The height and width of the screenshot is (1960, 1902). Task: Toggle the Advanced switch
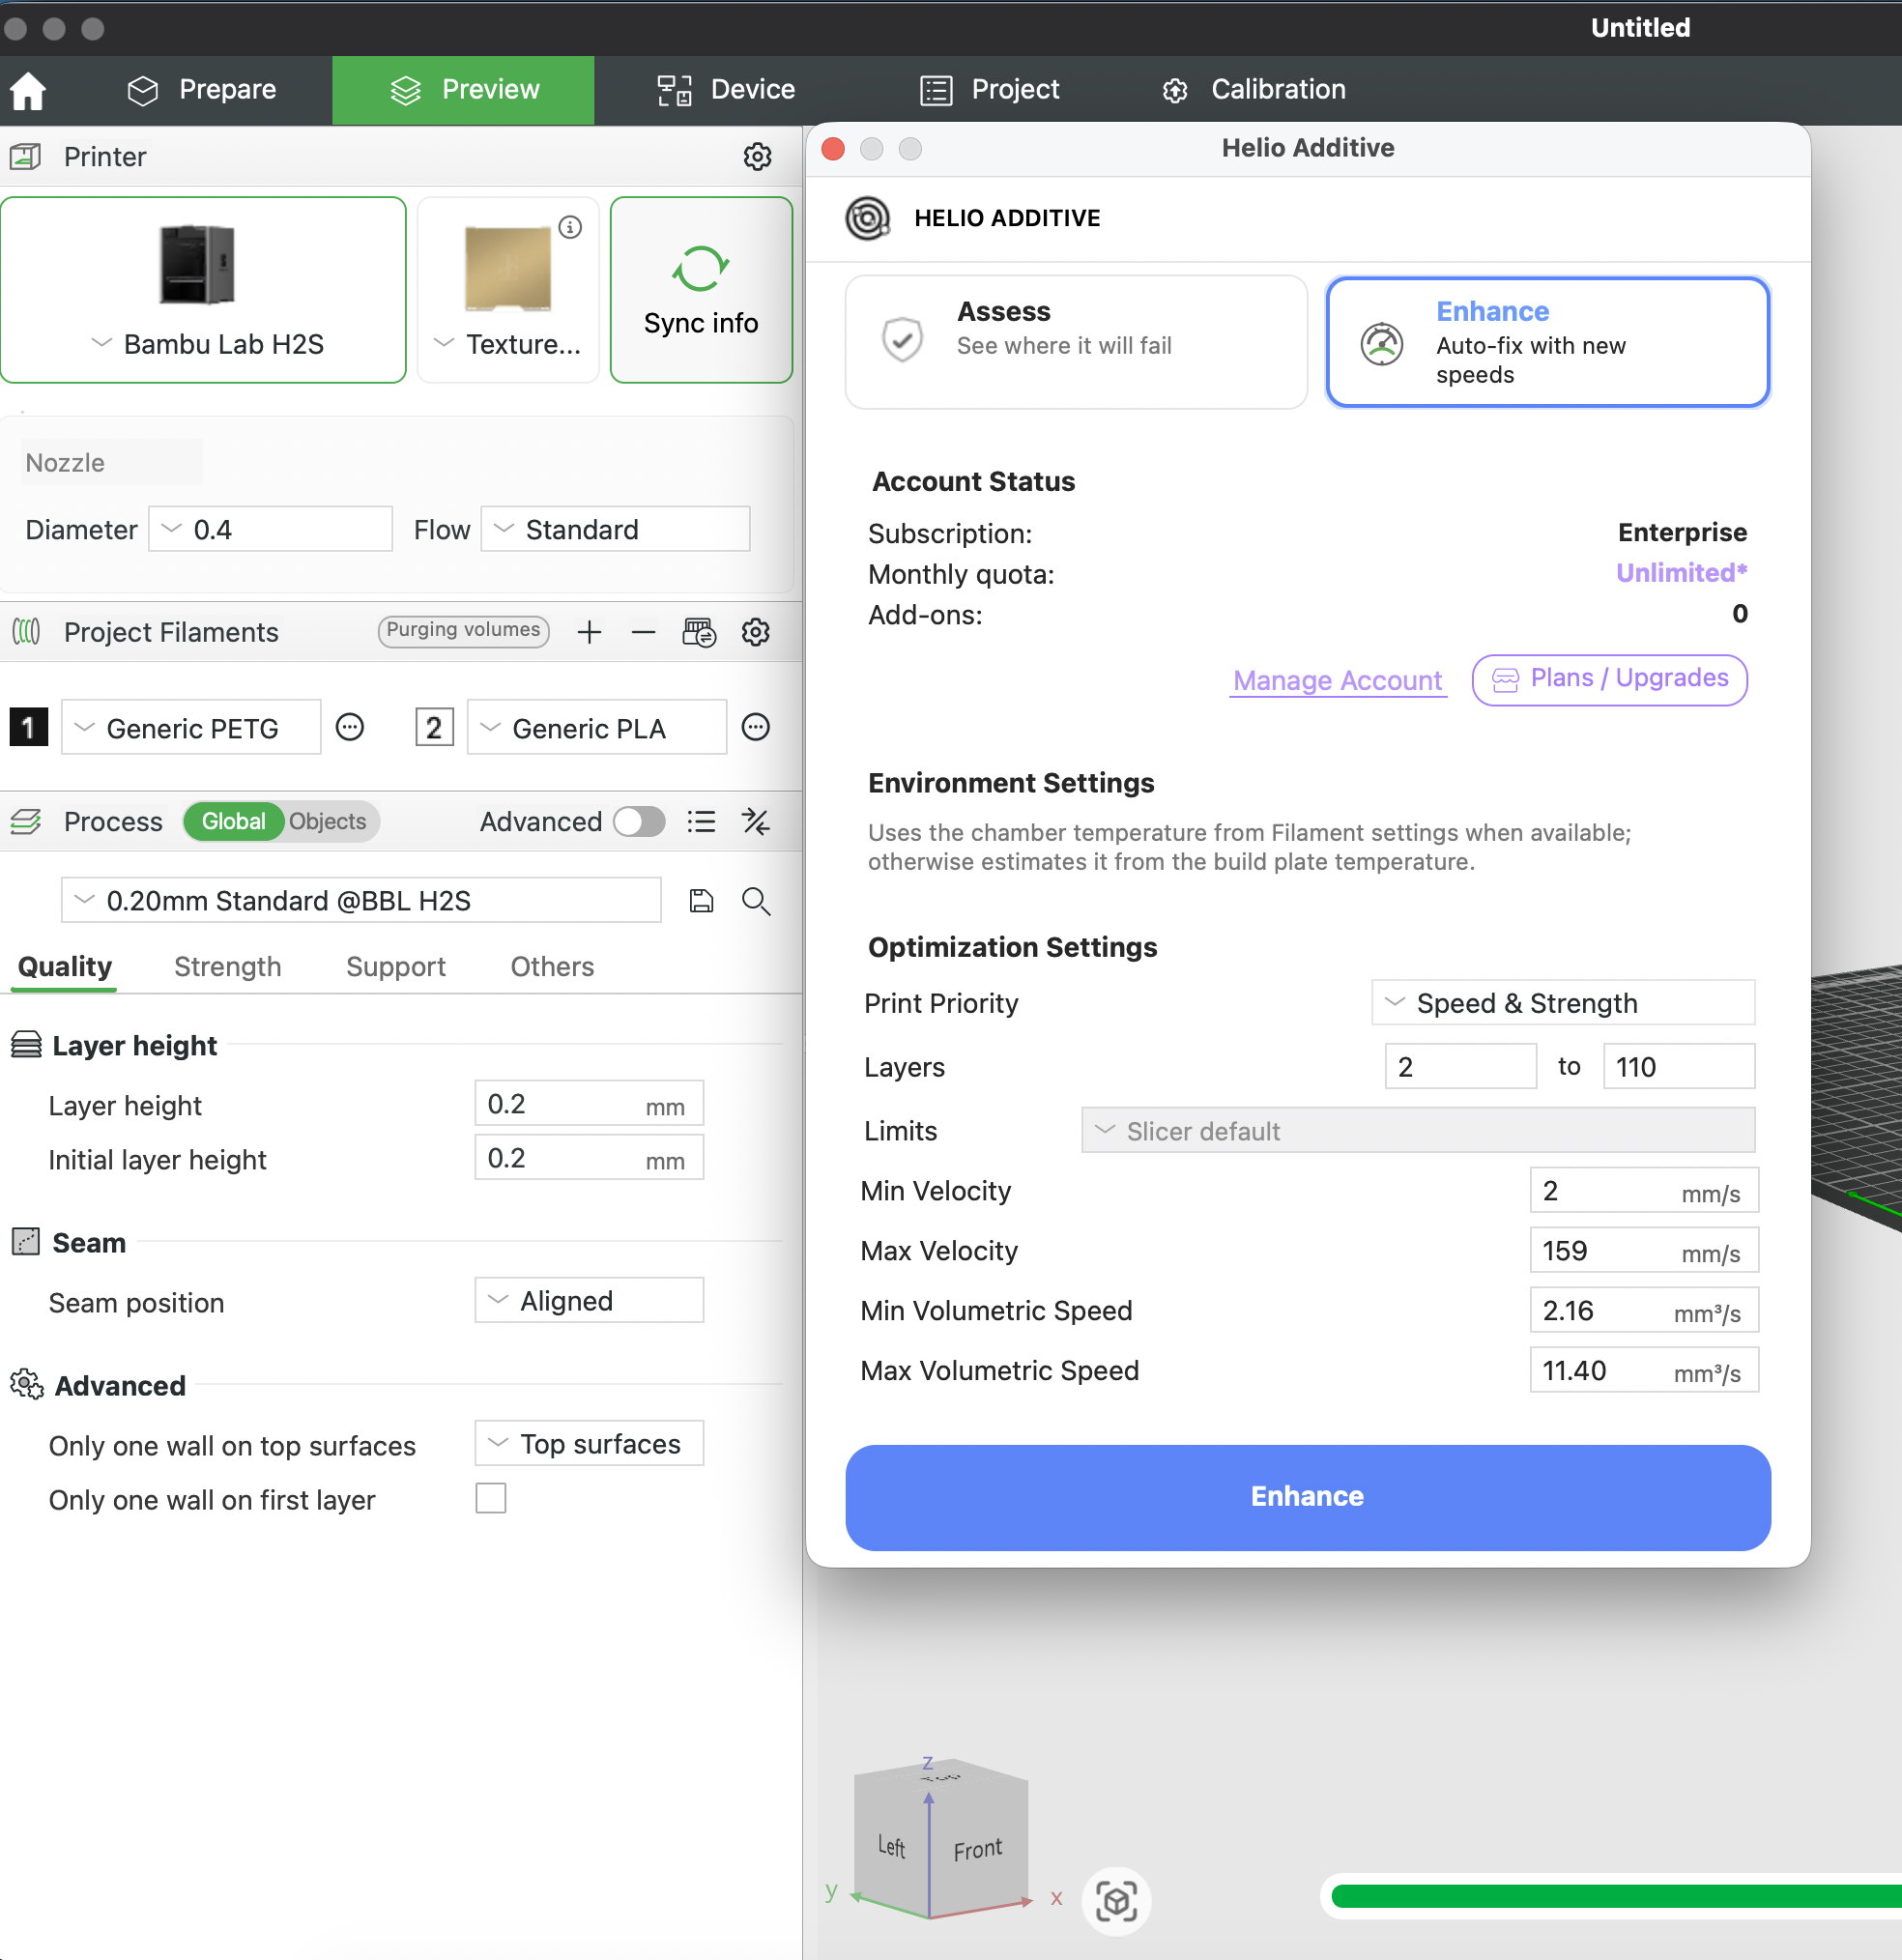pyautogui.click(x=639, y=822)
